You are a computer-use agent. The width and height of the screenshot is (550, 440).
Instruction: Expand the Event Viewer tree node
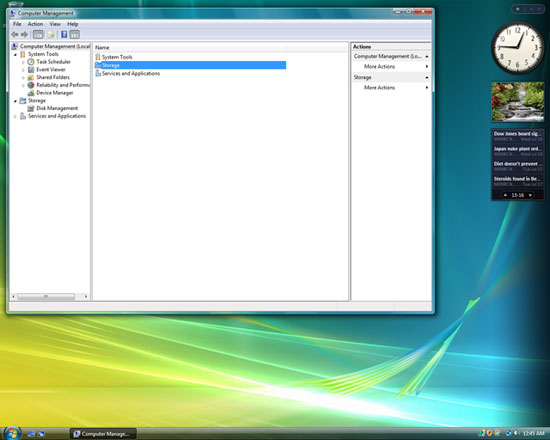coord(24,70)
